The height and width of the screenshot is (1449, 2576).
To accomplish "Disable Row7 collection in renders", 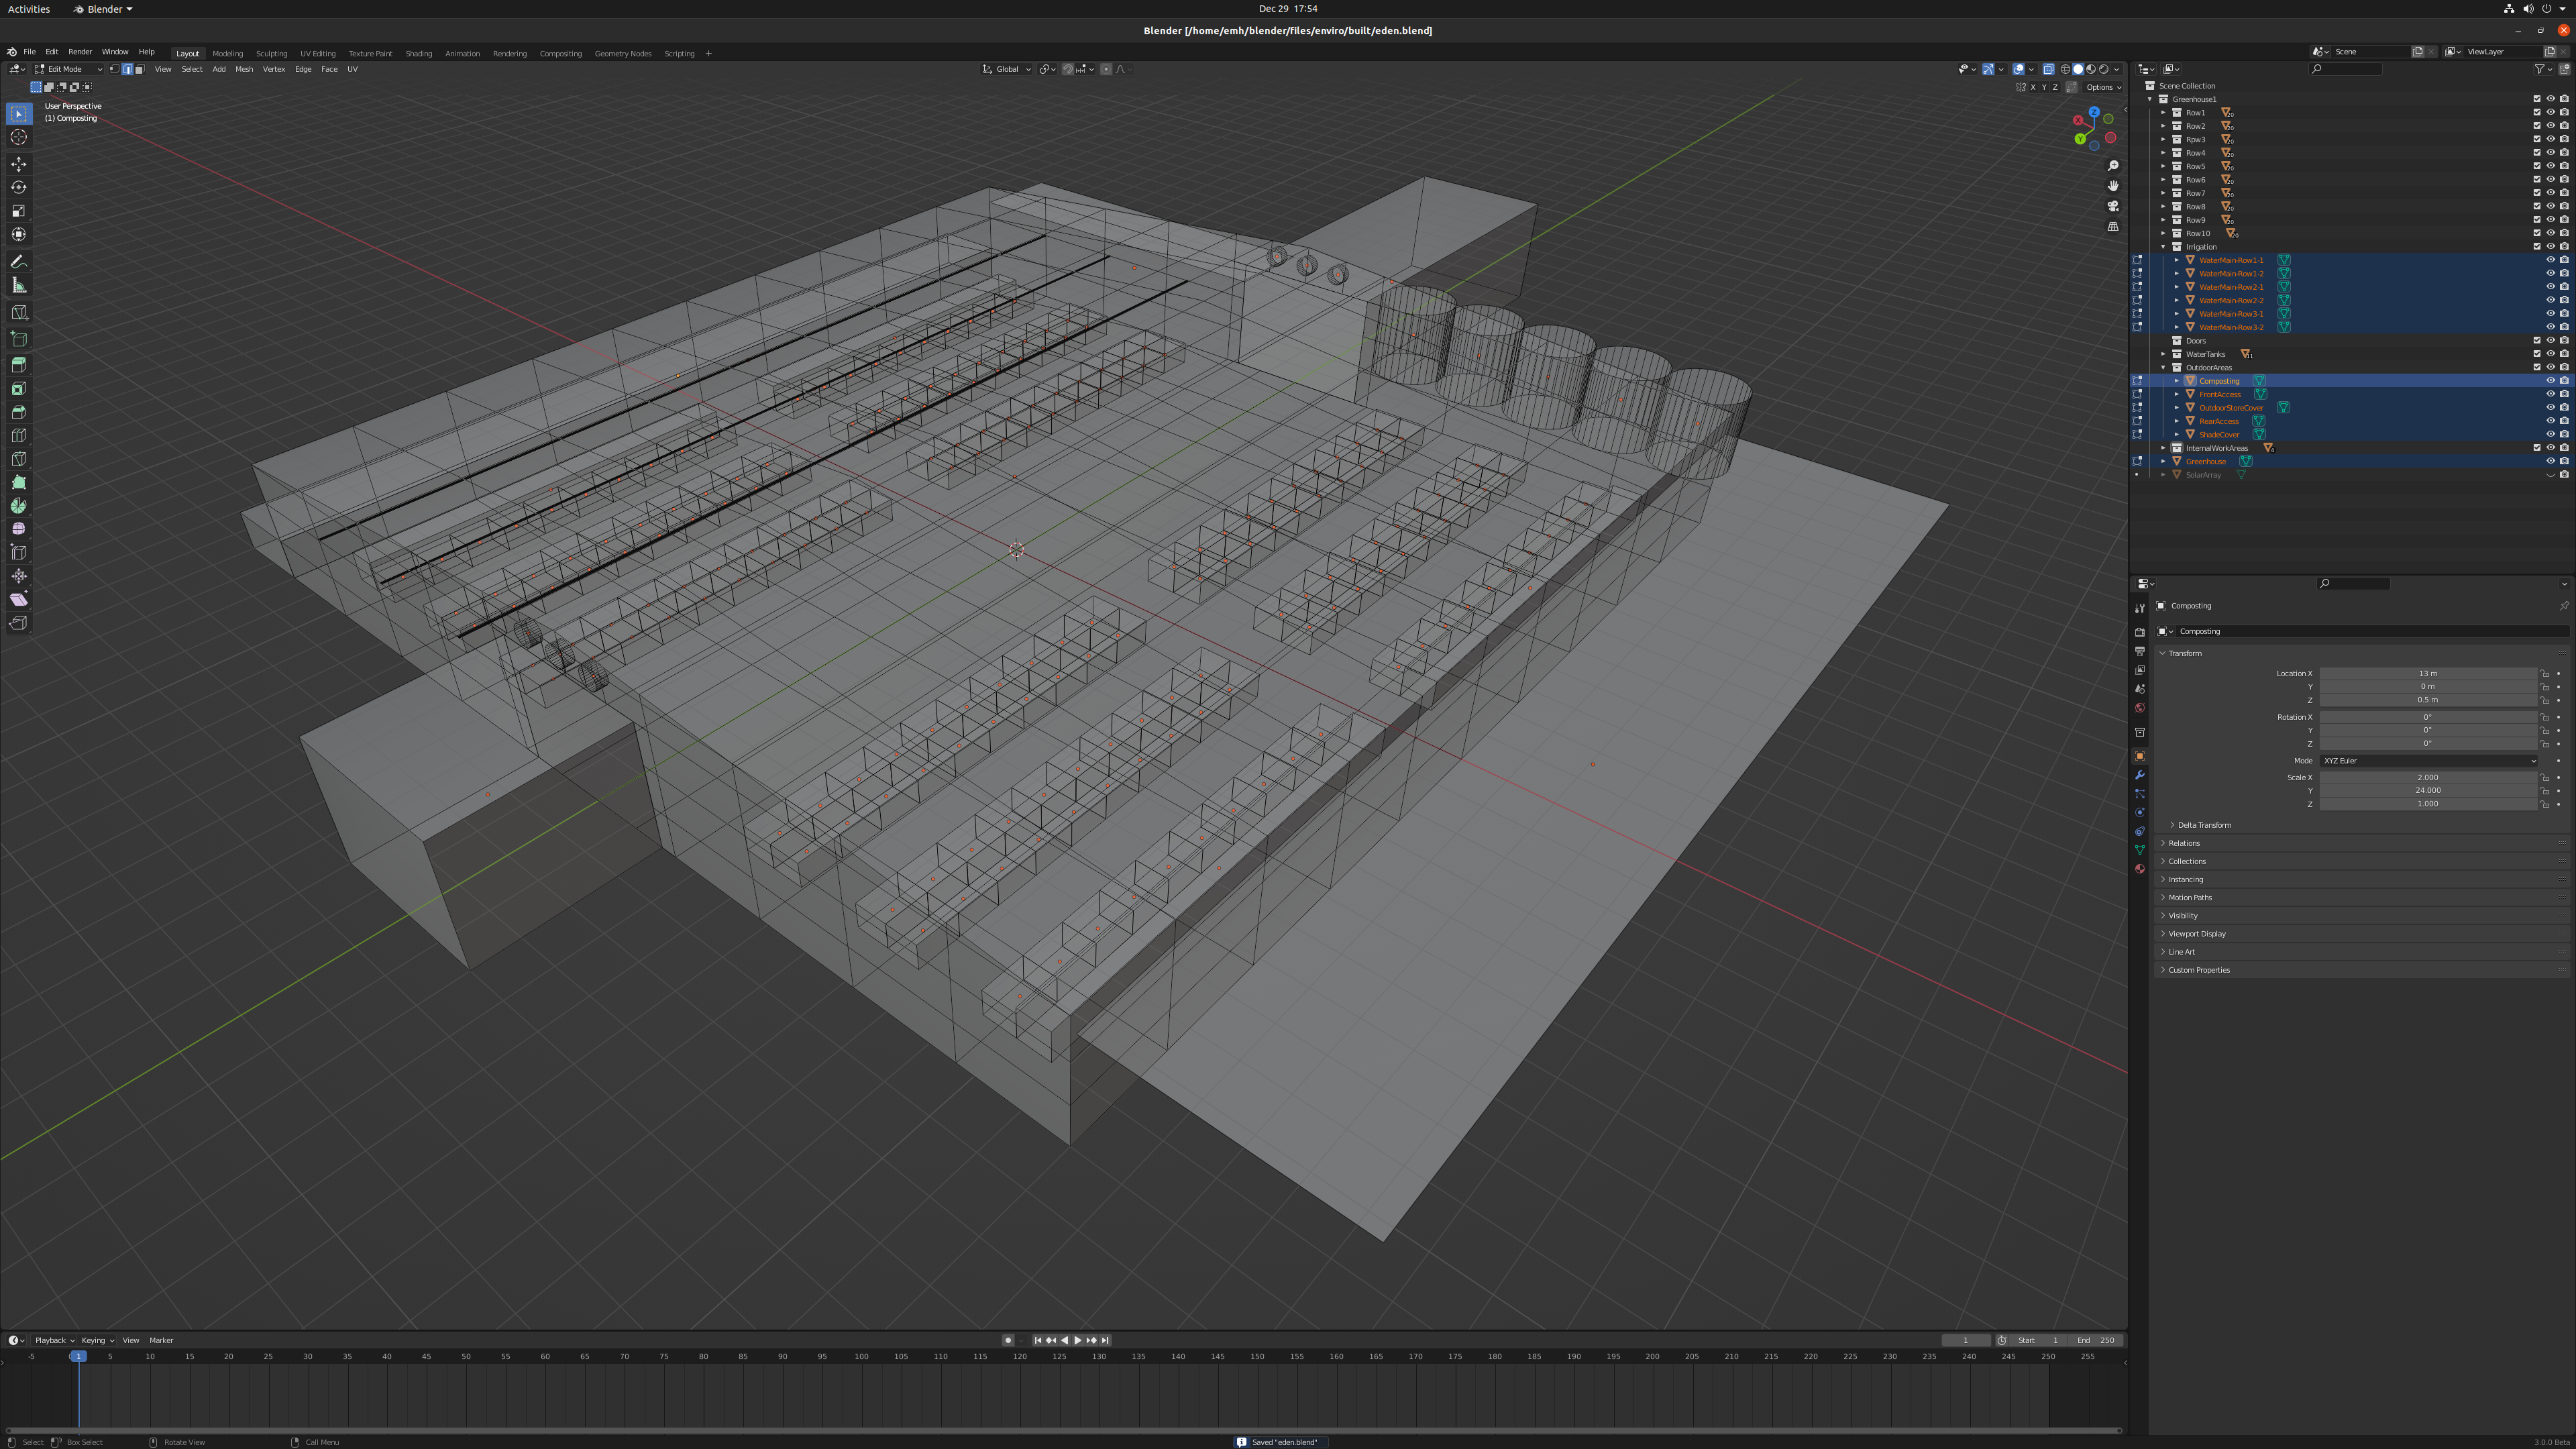I will pos(2564,193).
